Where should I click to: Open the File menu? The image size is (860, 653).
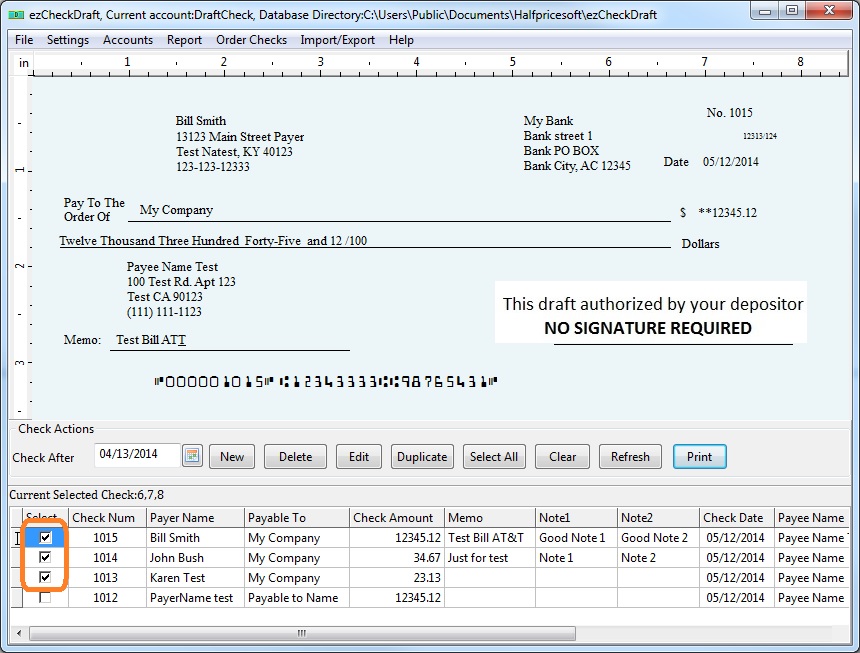(x=23, y=40)
